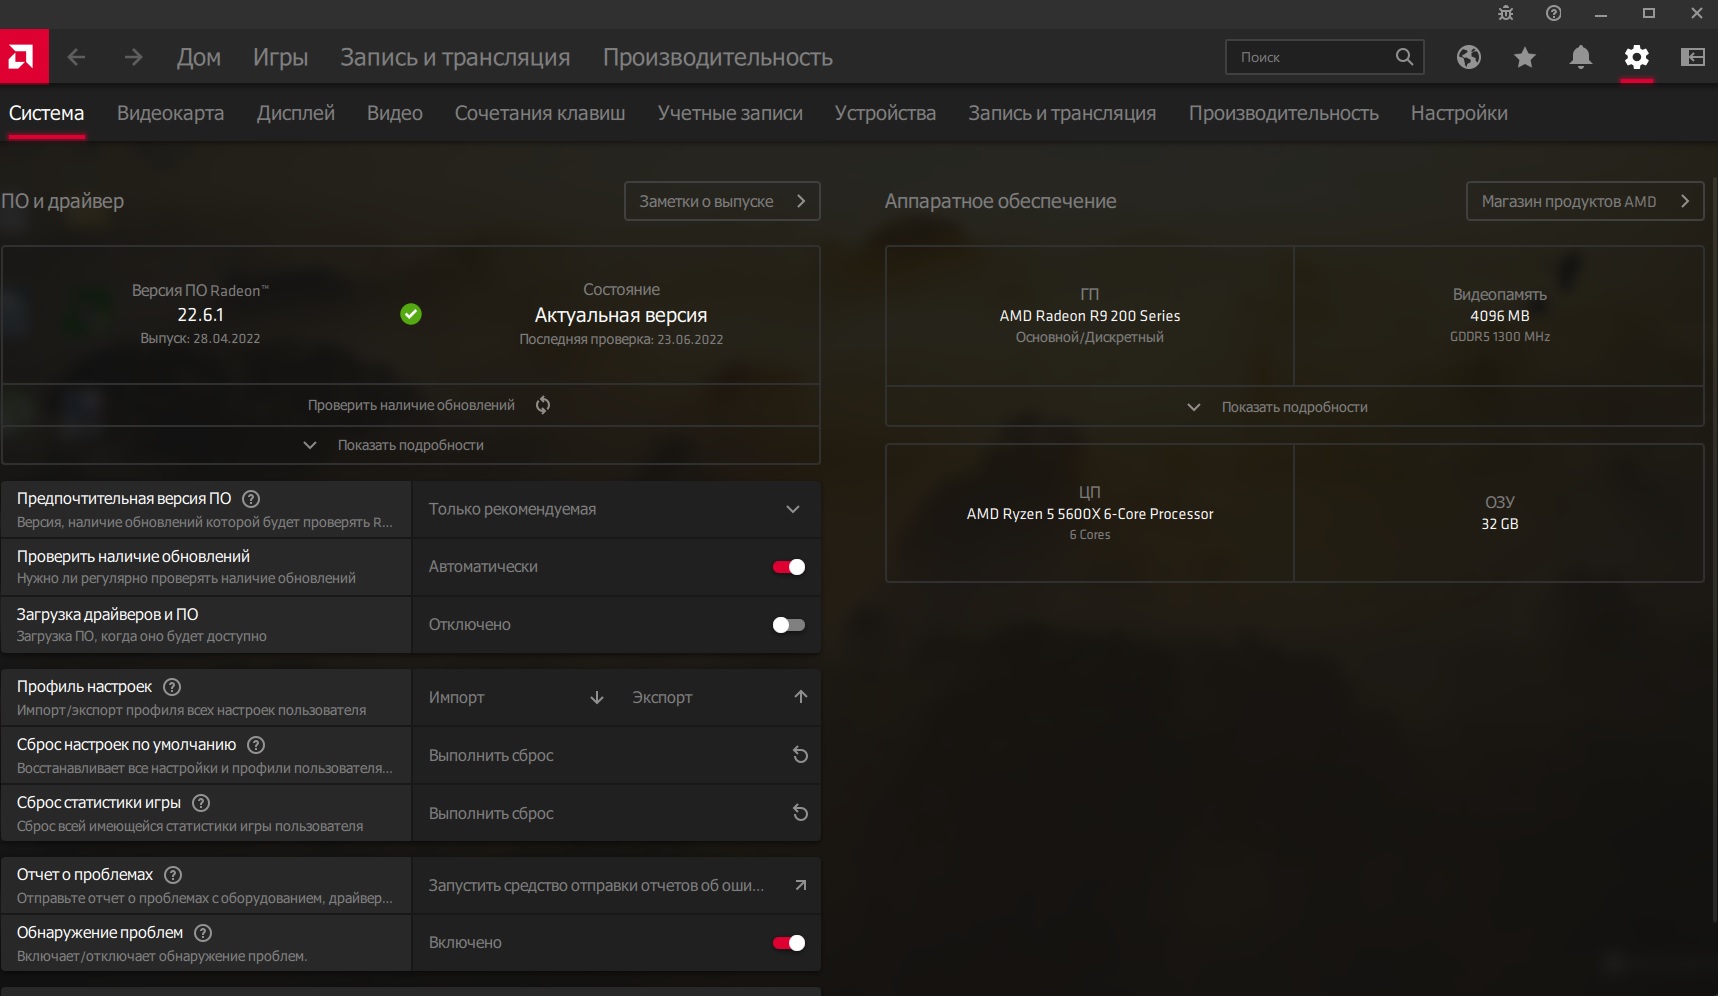Expand Показать подробности under ПО и драйвер
Viewport: 1718px width, 996px height.
click(411, 445)
